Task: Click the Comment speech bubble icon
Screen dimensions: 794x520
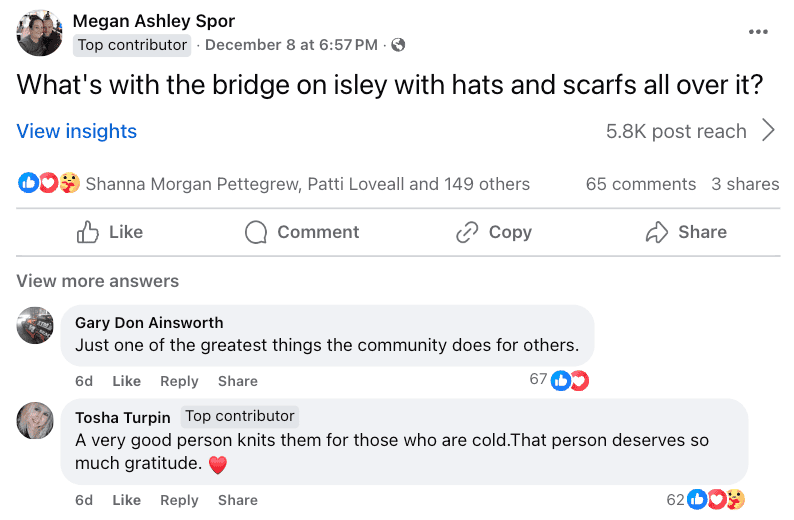Action: click(256, 232)
